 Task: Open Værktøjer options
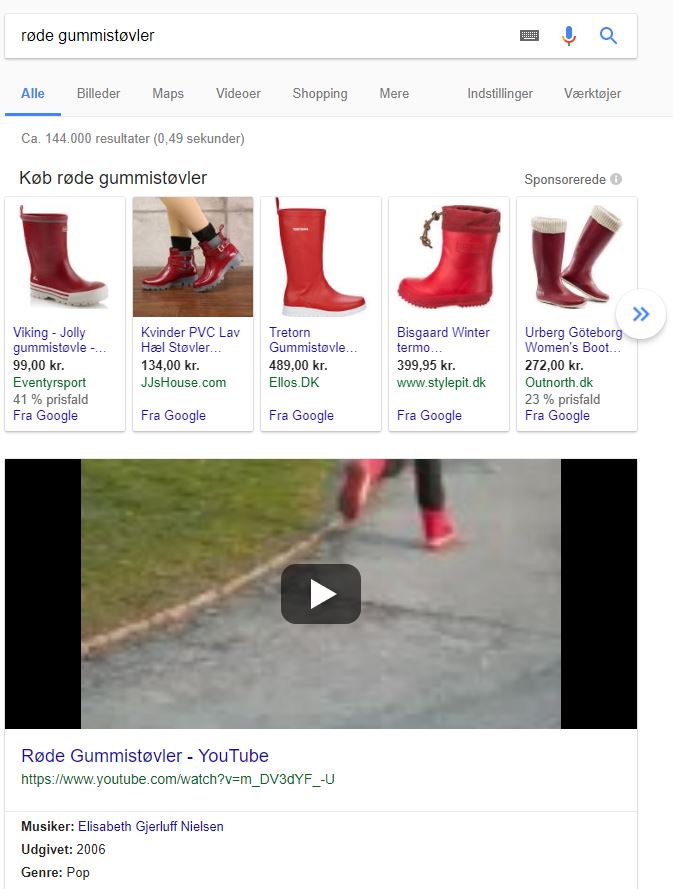[x=592, y=94]
